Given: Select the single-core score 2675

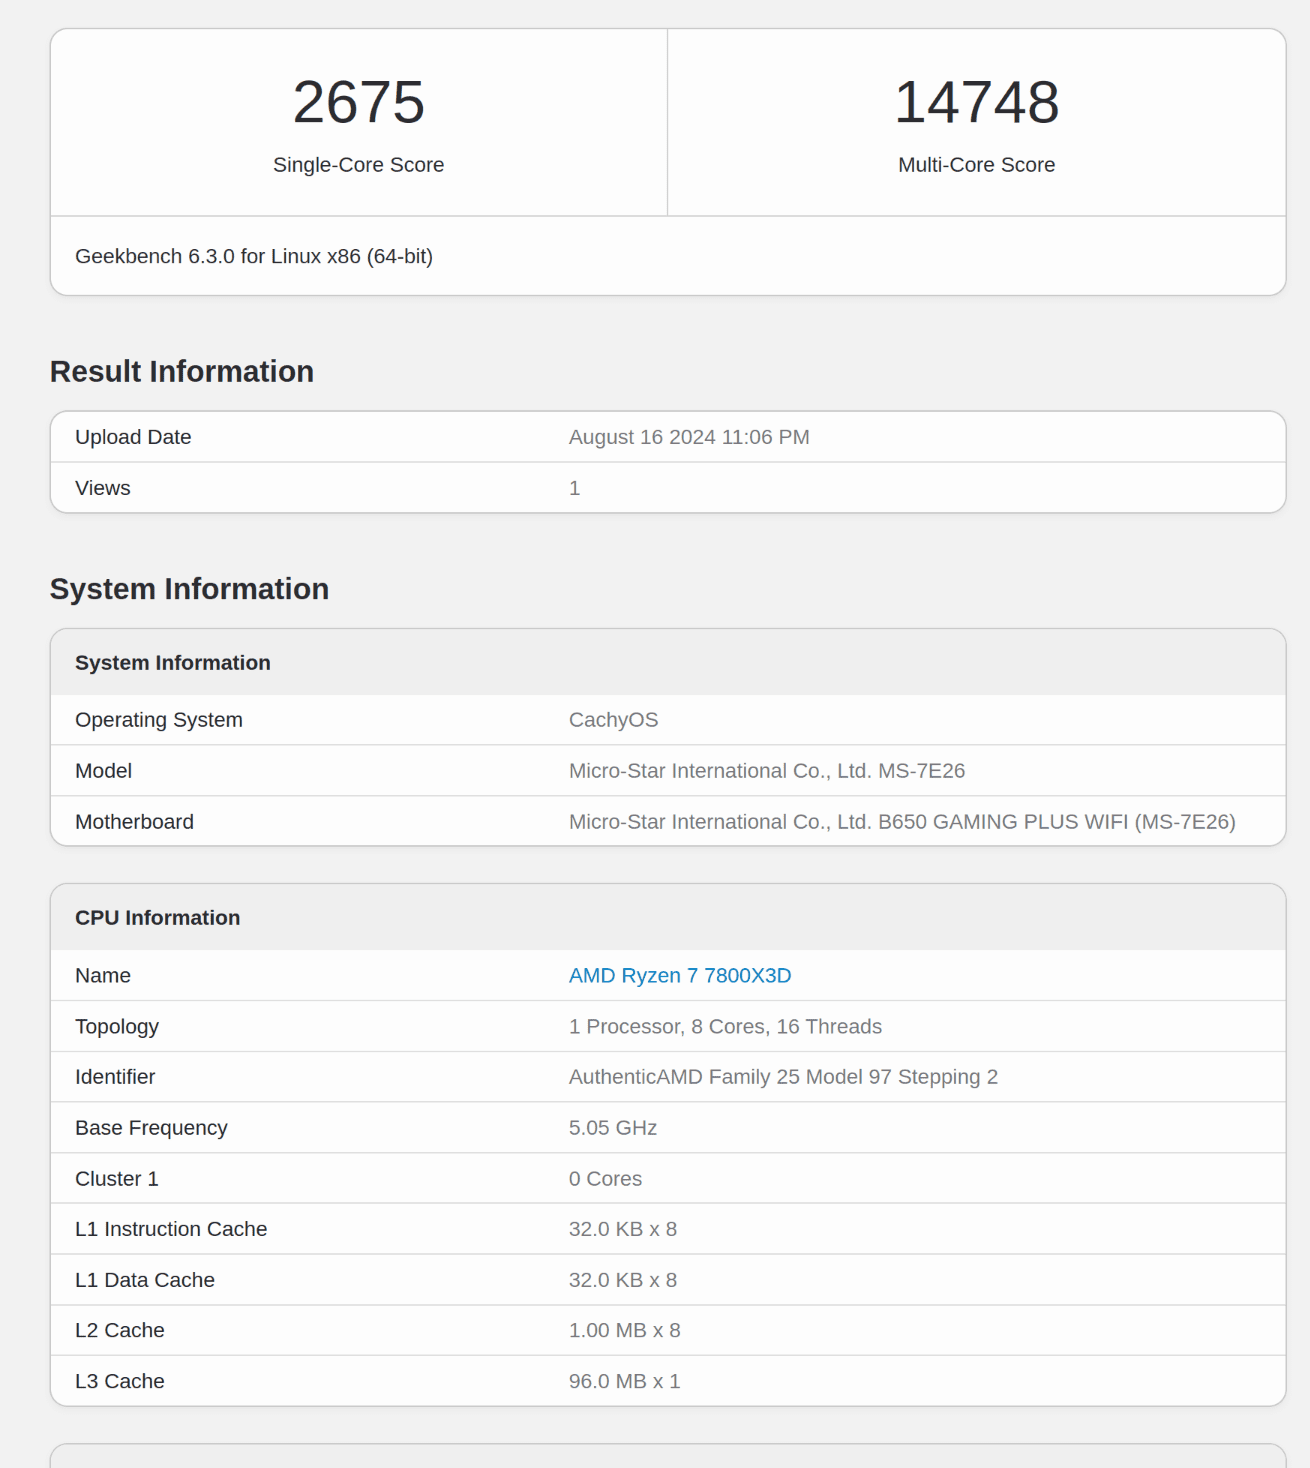Looking at the screenshot, I should 359,102.
